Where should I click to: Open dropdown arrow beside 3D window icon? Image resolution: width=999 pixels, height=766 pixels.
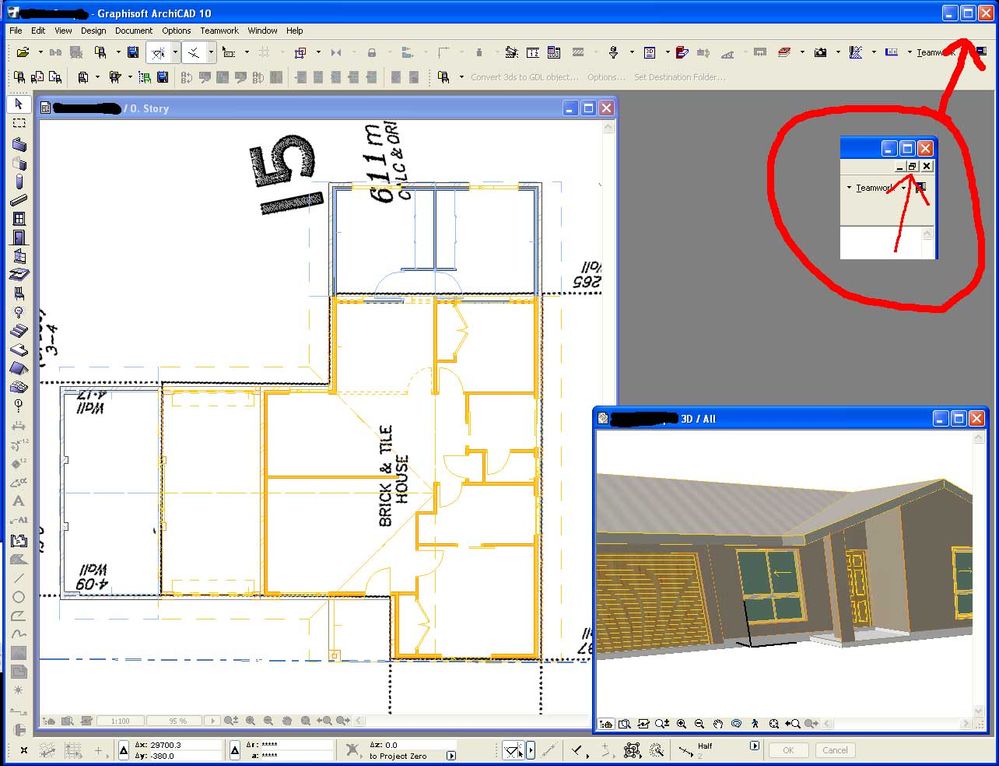point(667,52)
